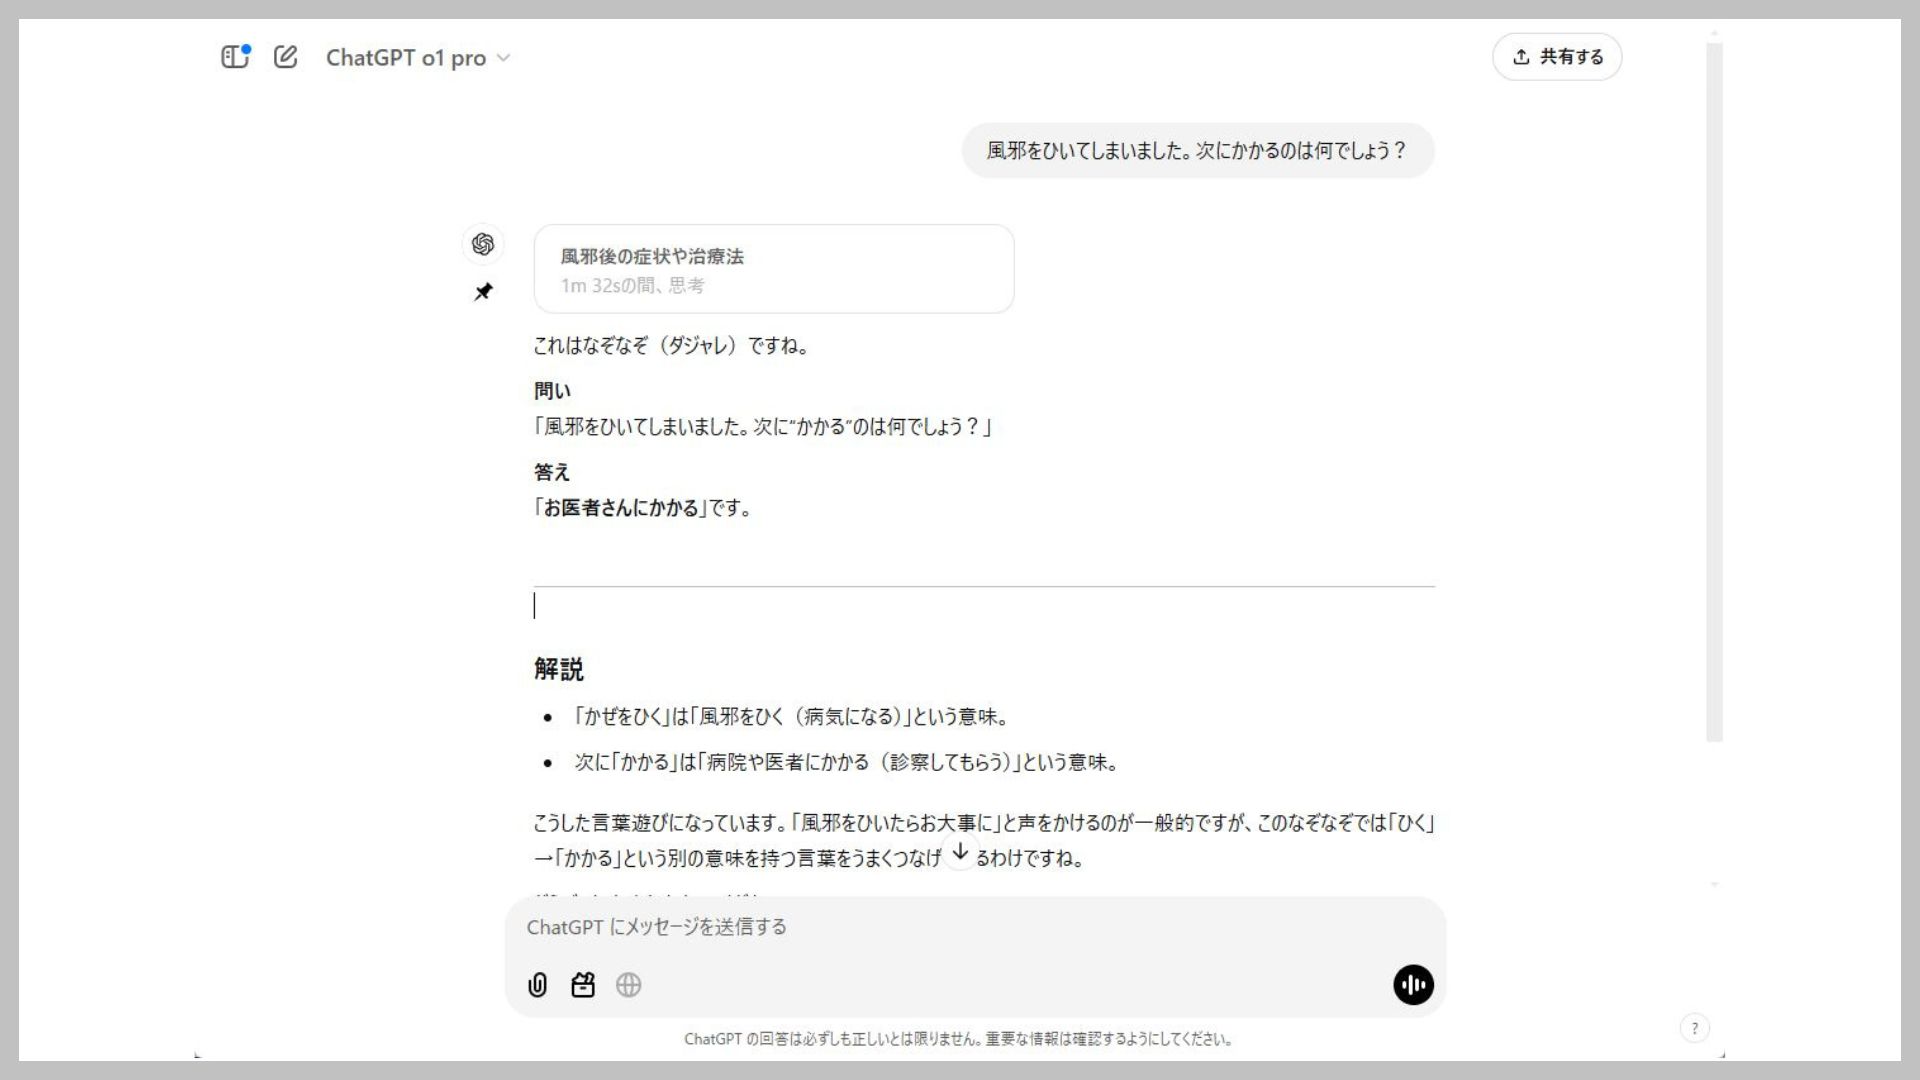Open the tools box icon in the message bar
Image resolution: width=1920 pixels, height=1080 pixels.
(x=584, y=985)
